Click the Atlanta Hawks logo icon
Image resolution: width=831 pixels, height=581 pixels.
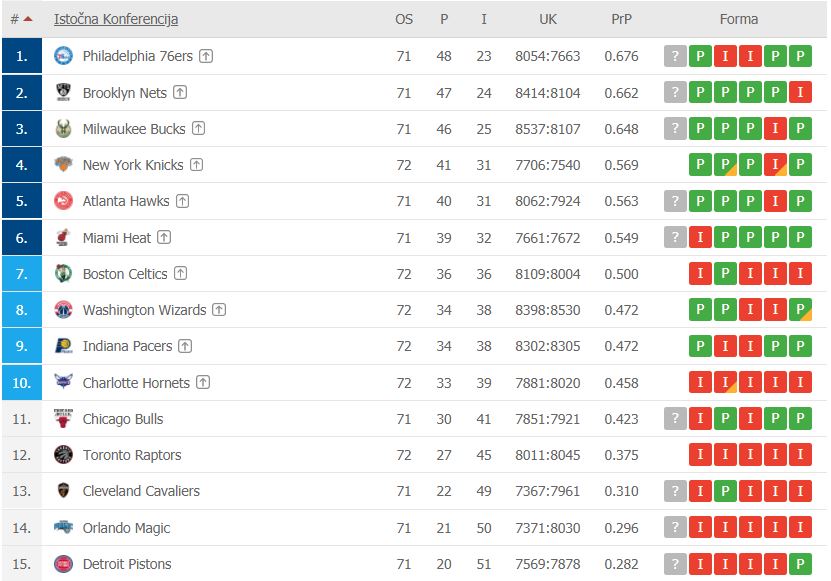click(63, 201)
